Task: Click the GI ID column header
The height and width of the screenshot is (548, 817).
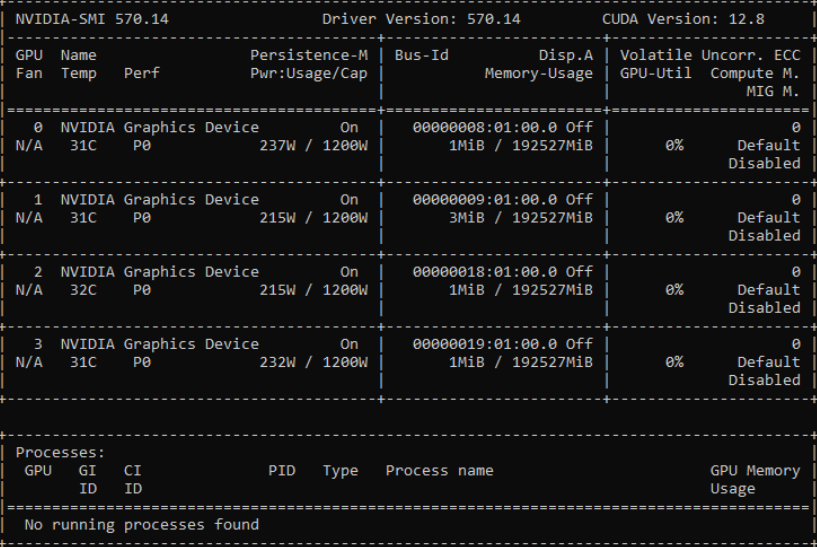Action: coord(87,480)
